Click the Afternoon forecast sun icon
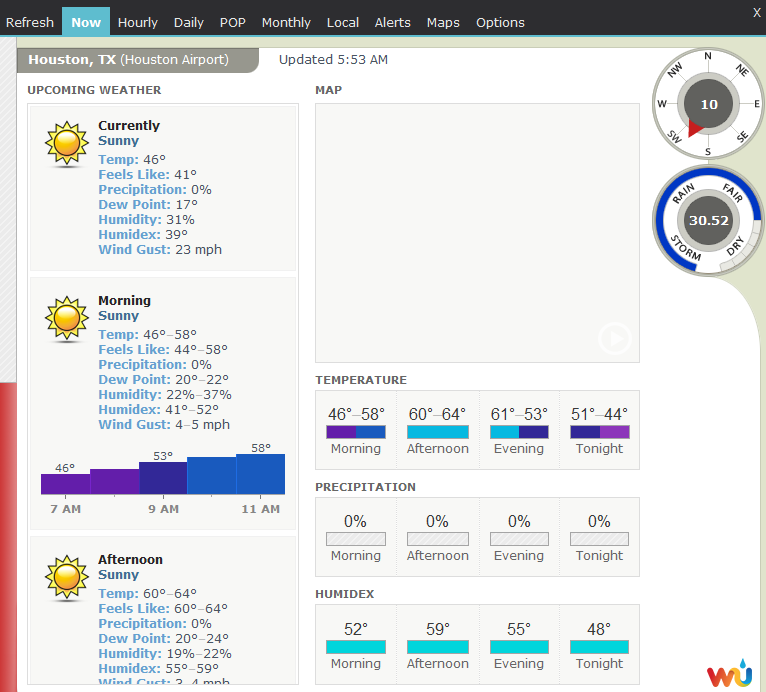Screen dimensions: 766x692 67,577
